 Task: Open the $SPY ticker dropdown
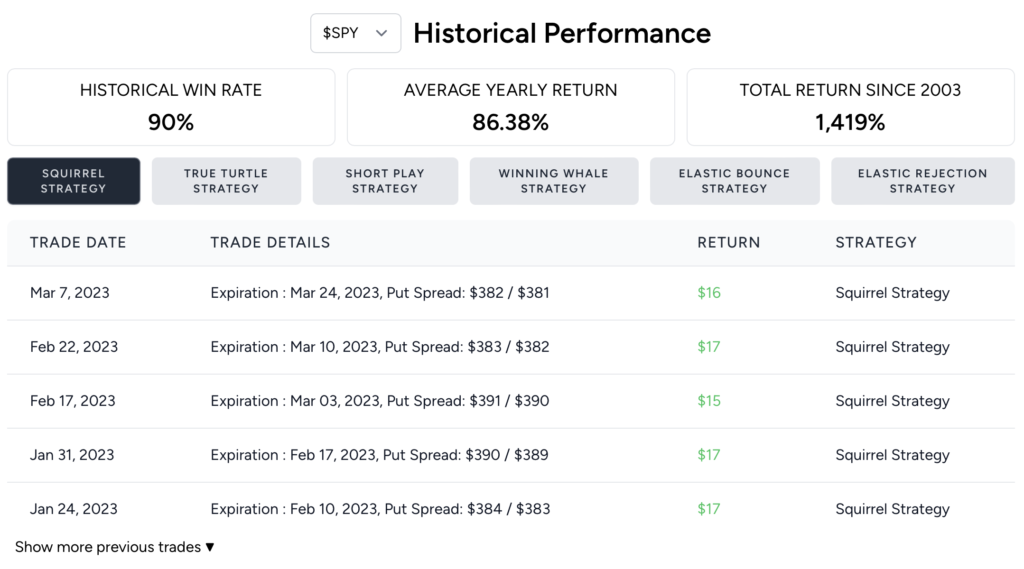355,33
